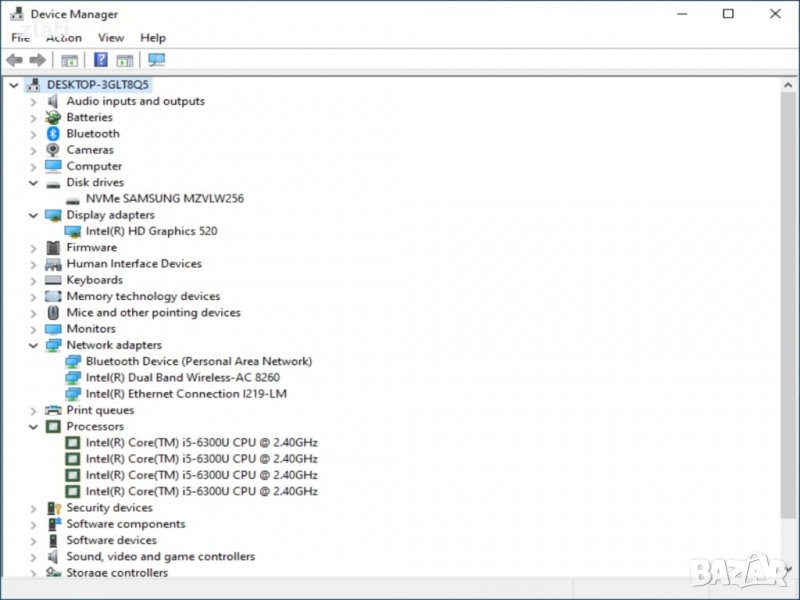Select Intel(R) Dual Band Wireless-AC 8260
This screenshot has height=600, width=800.
point(182,378)
